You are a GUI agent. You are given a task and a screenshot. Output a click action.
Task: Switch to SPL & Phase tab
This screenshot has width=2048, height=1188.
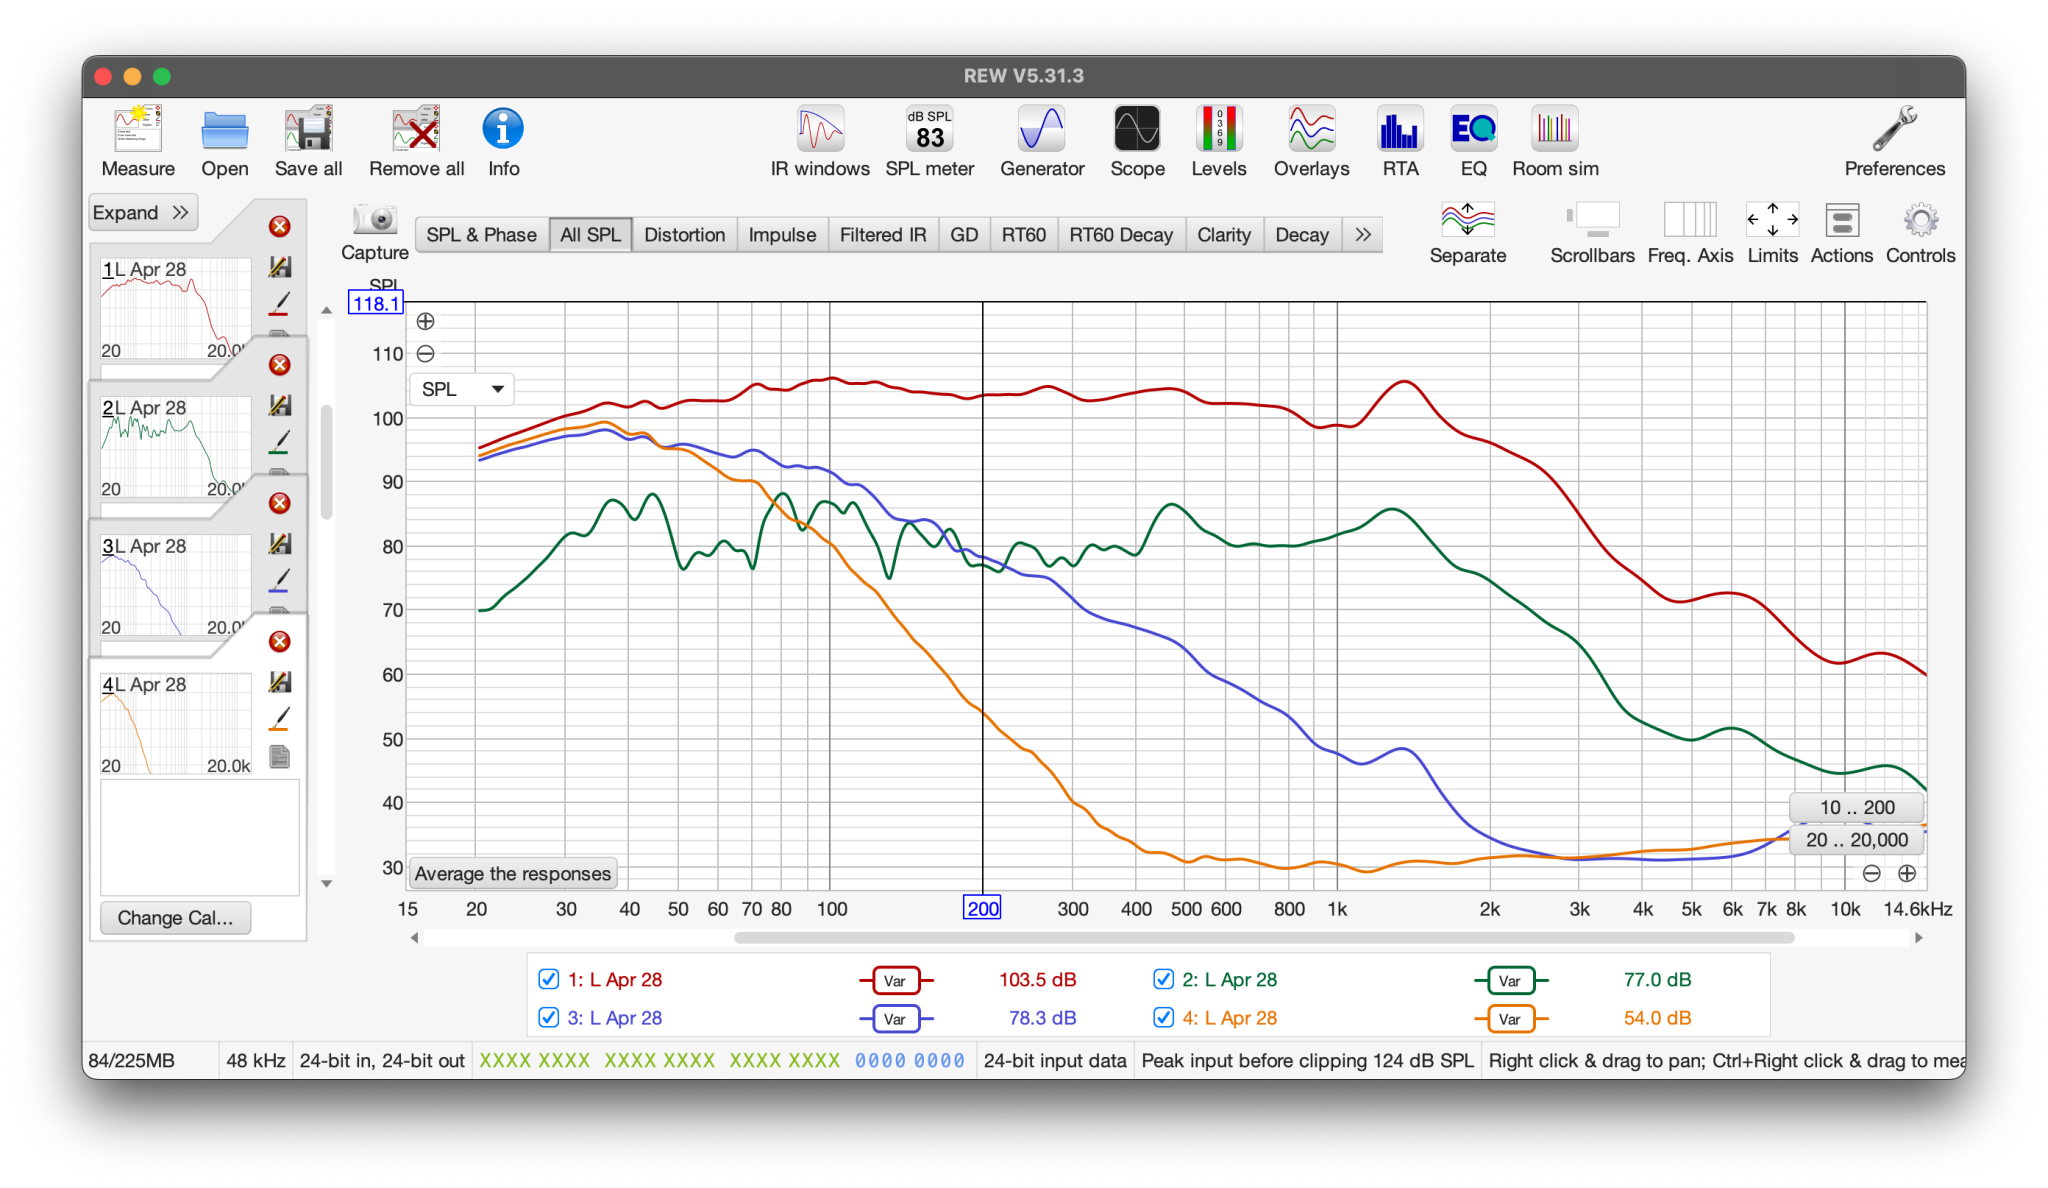coord(481,235)
